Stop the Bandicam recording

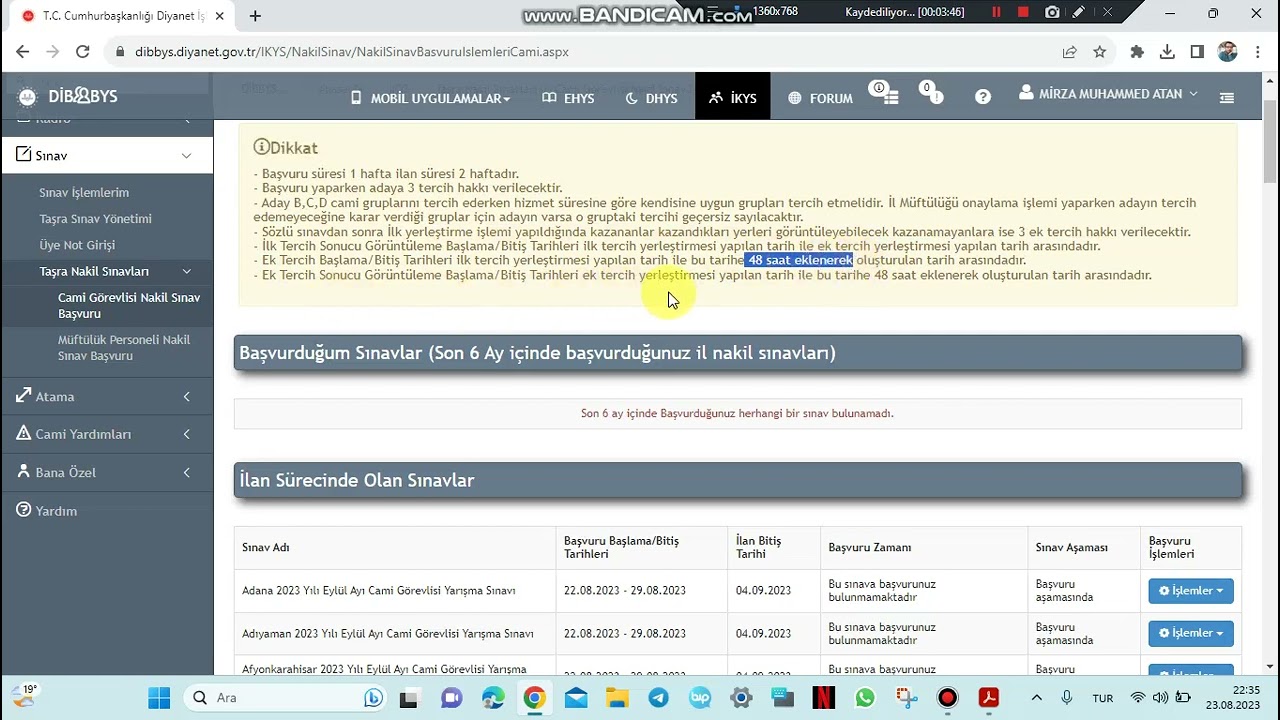click(x=1023, y=13)
